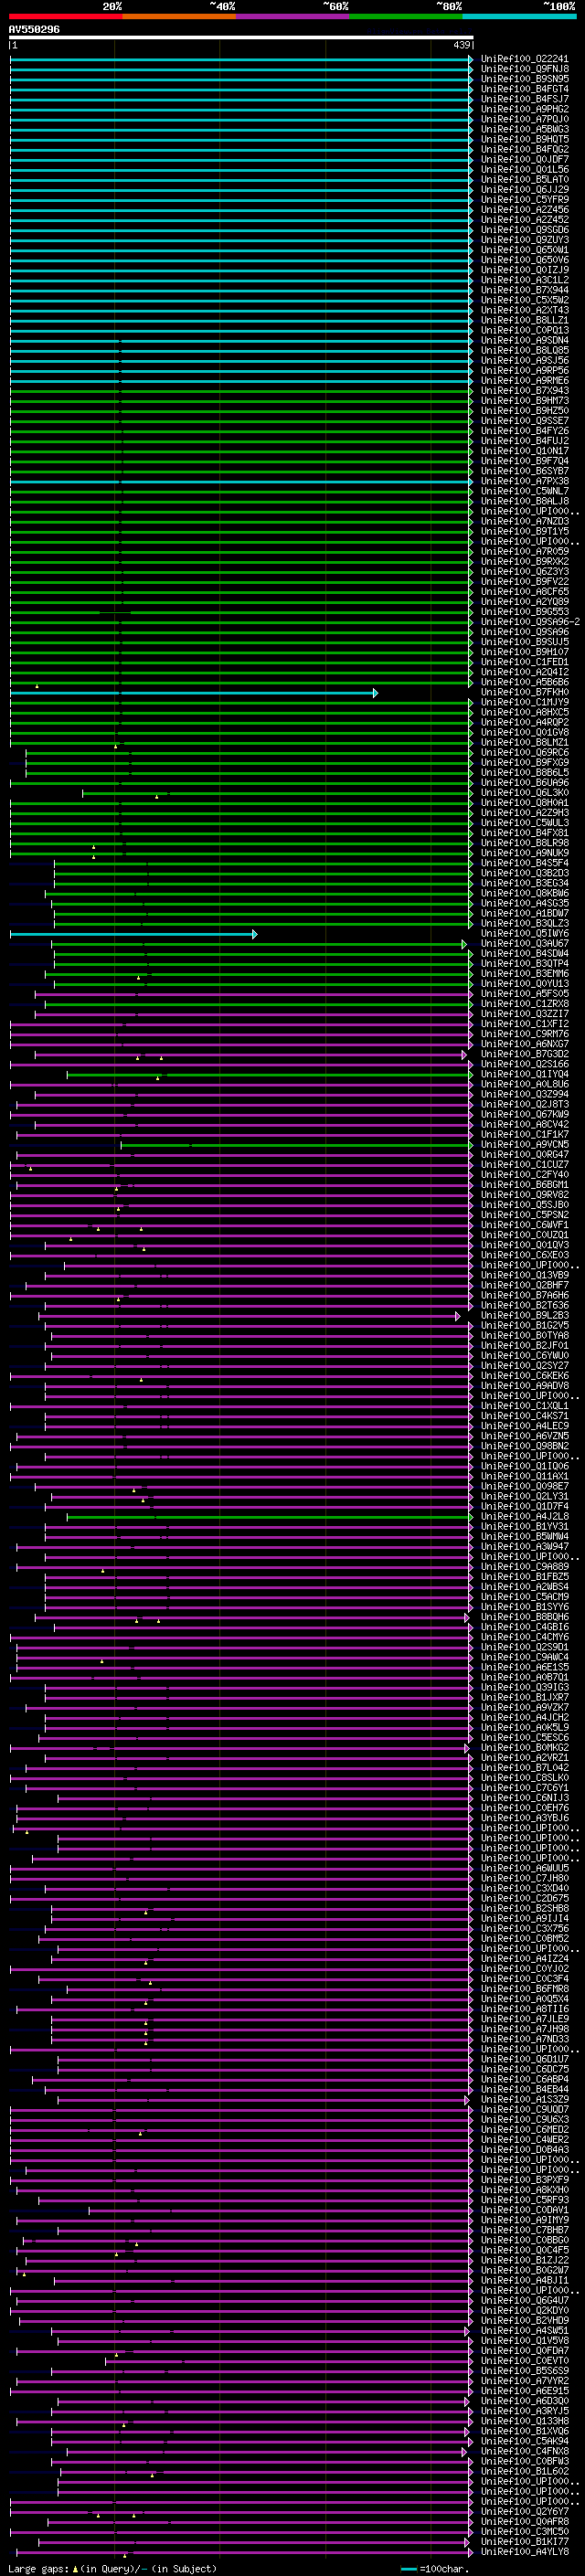
Task: Click the short cyan bar for Q5IWY6
Action: 134,934
